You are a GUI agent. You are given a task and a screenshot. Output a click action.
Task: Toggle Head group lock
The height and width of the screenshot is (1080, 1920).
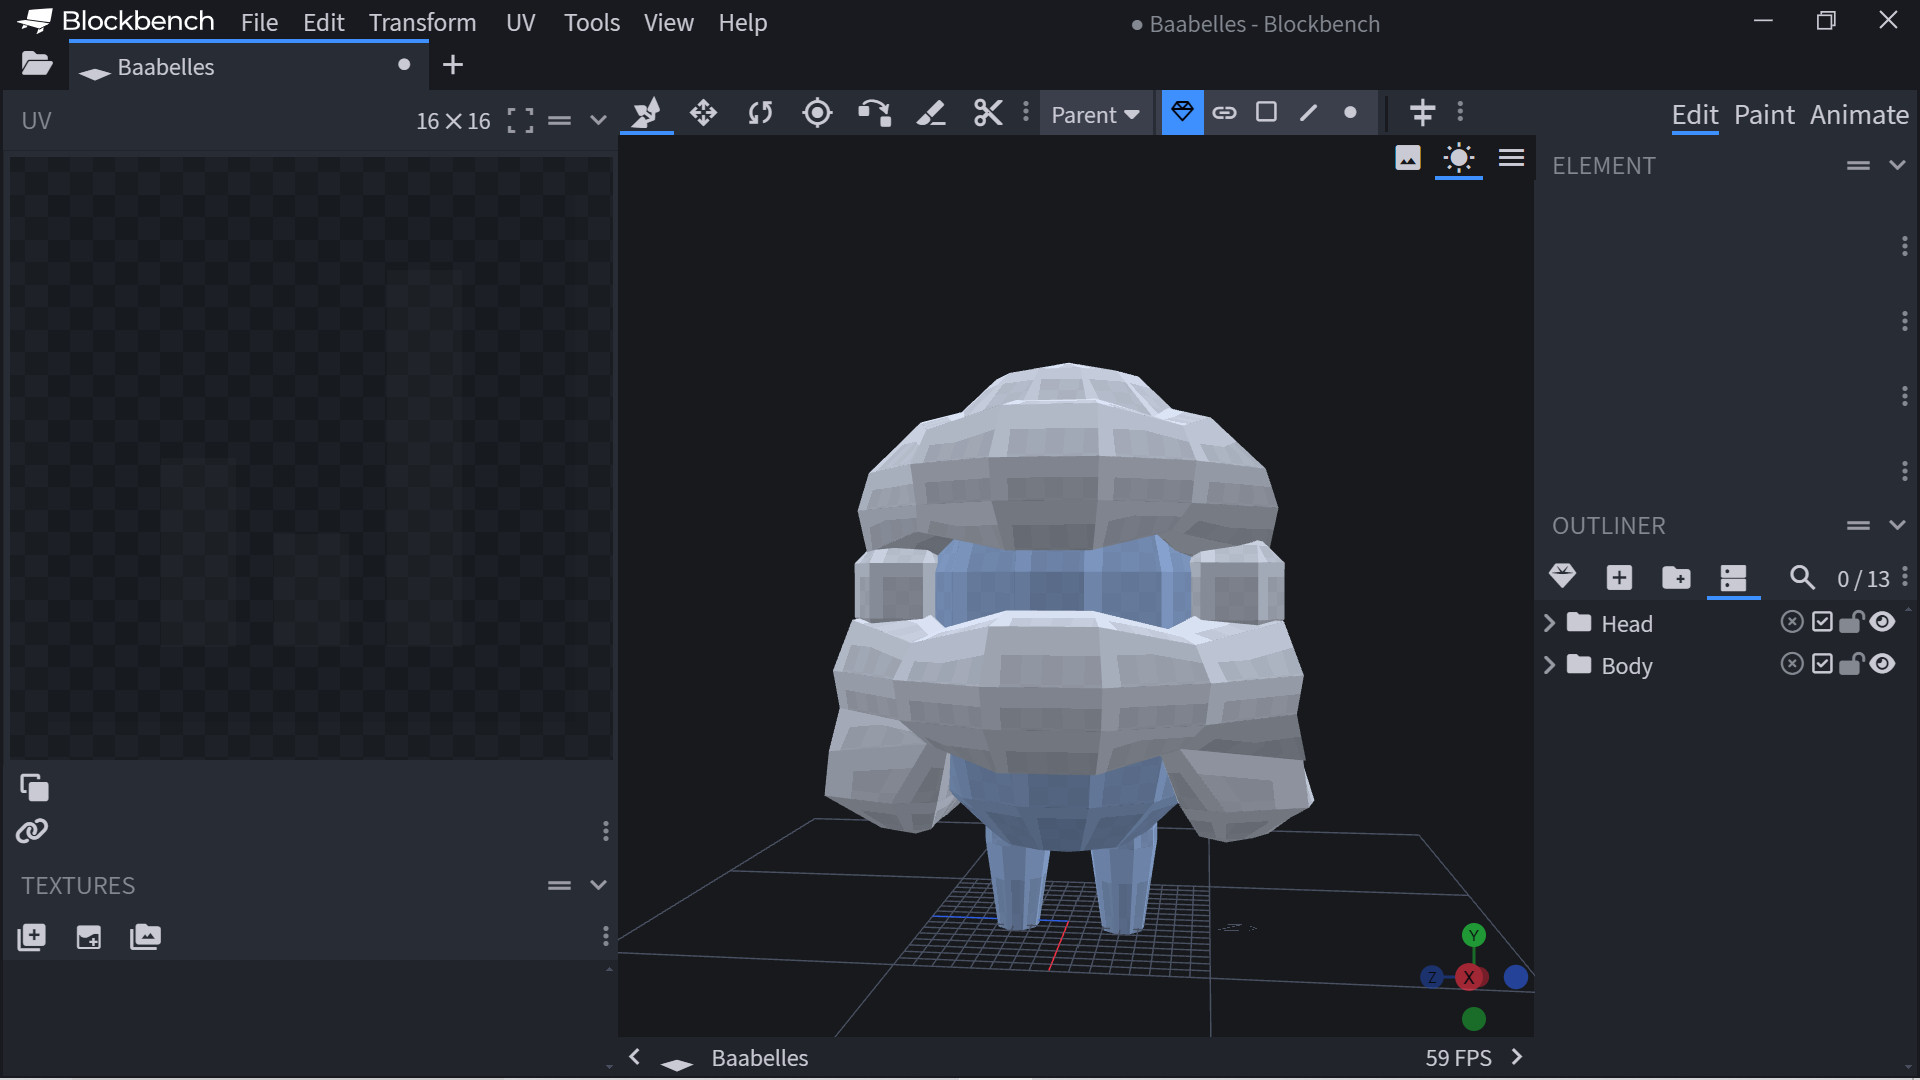click(1851, 622)
